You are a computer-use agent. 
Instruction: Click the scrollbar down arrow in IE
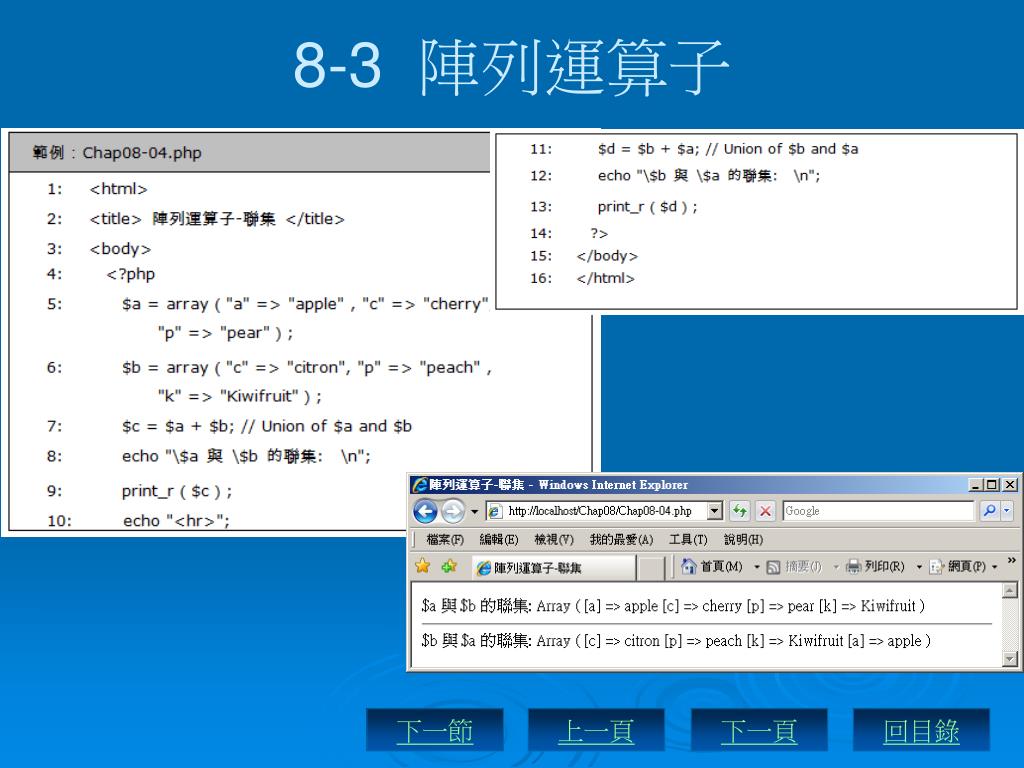coord(1010,659)
